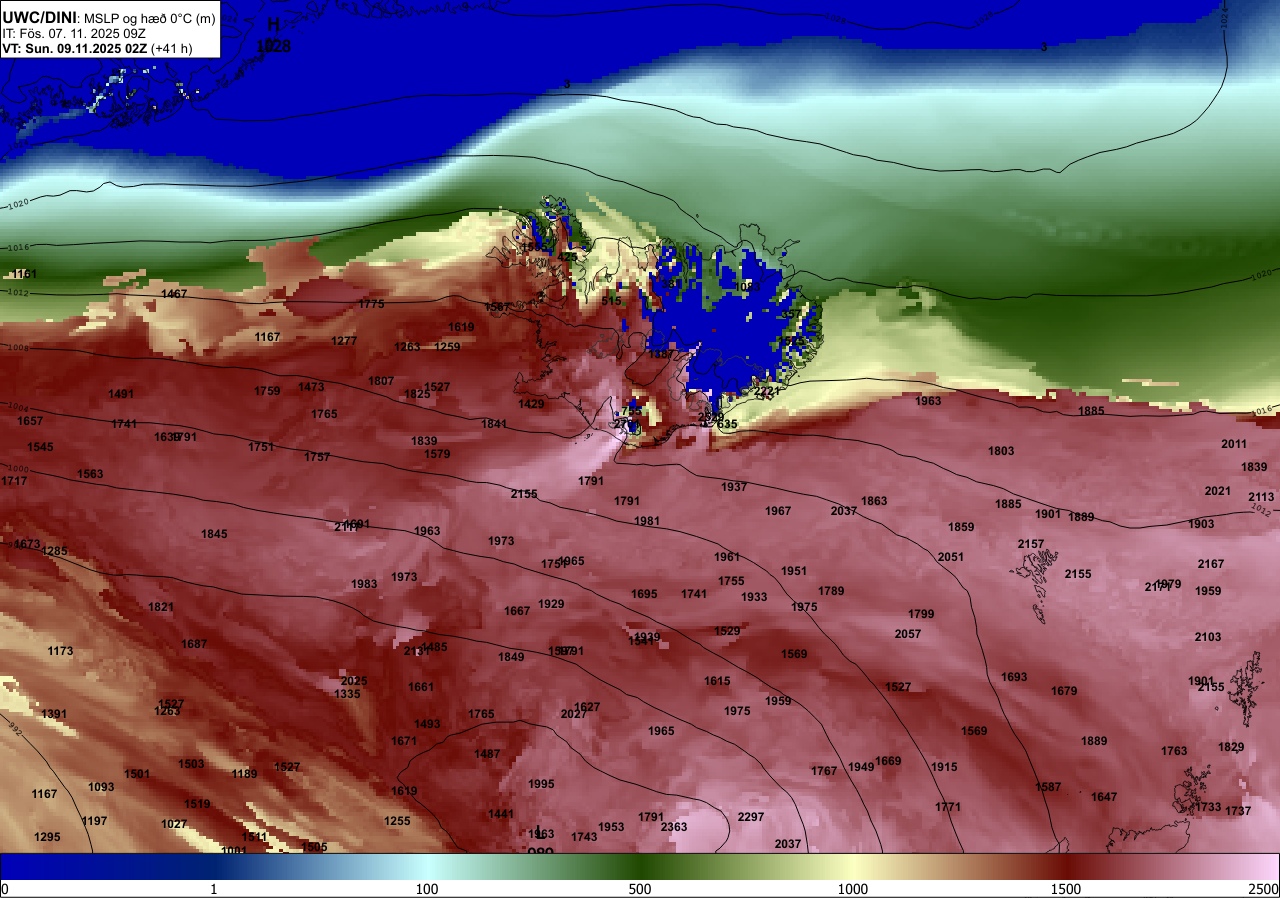Click the 1829 height value
This screenshot has height=898, width=1280.
[x=1231, y=747]
